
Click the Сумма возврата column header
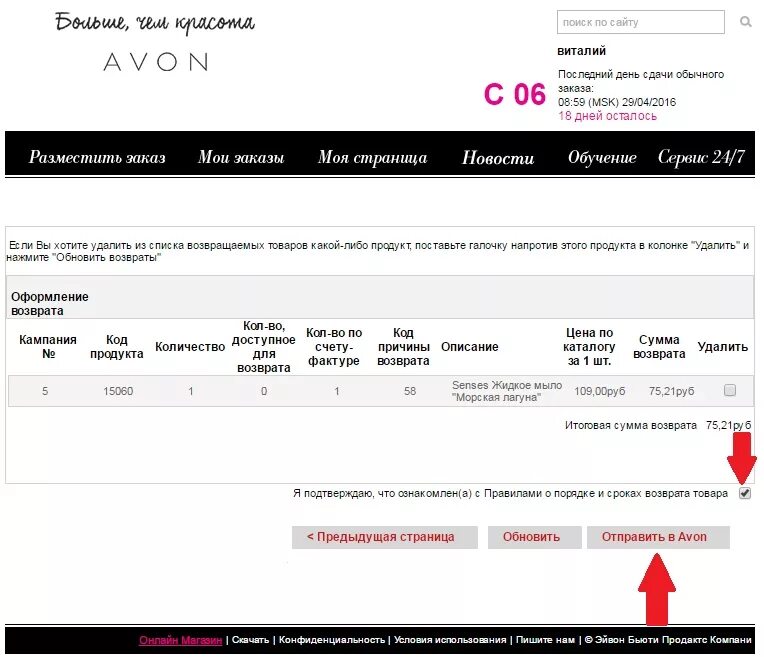[659, 347]
